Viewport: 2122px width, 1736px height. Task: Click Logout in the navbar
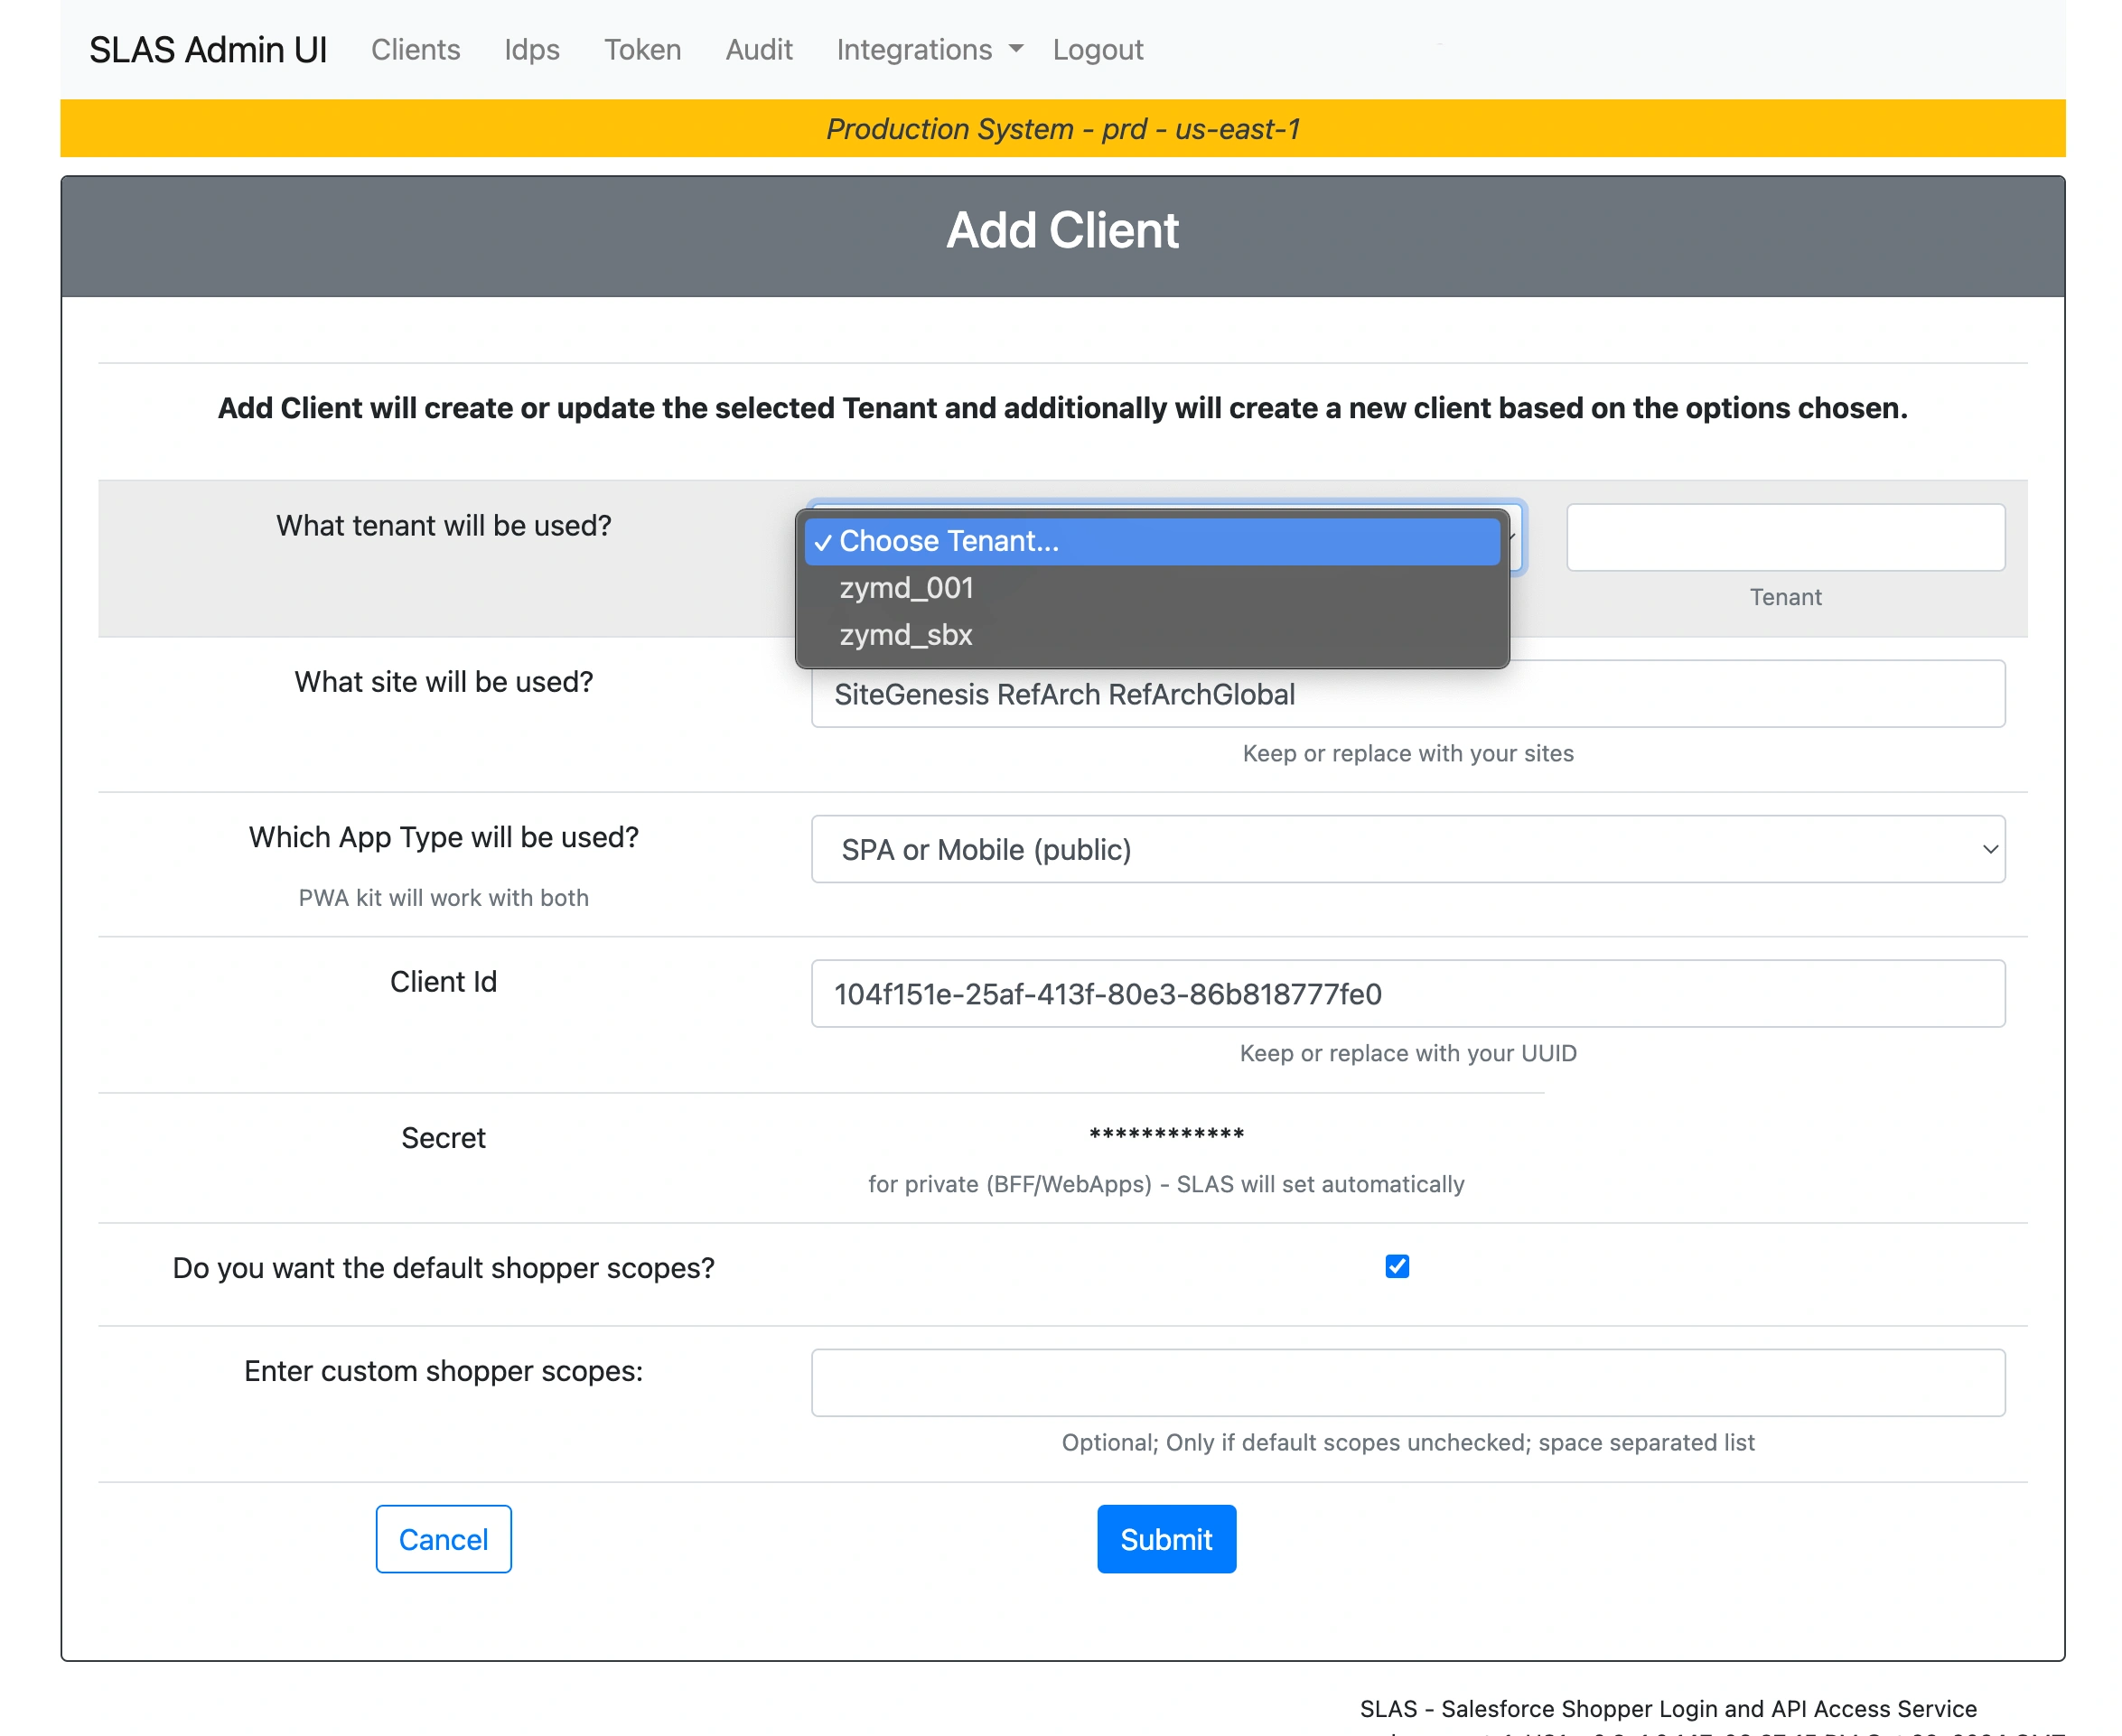pos(1097,49)
